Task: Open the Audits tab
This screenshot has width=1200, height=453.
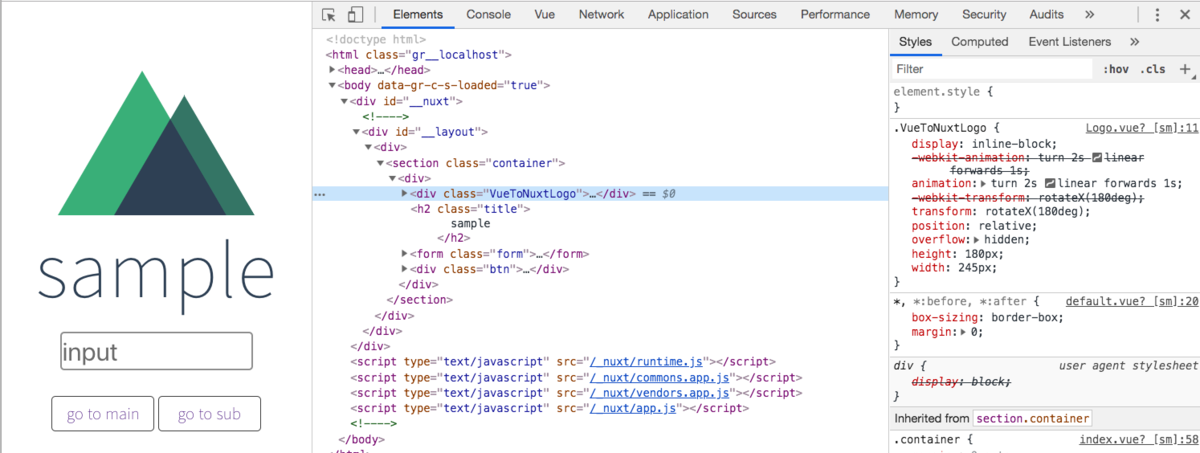Action: [1046, 15]
